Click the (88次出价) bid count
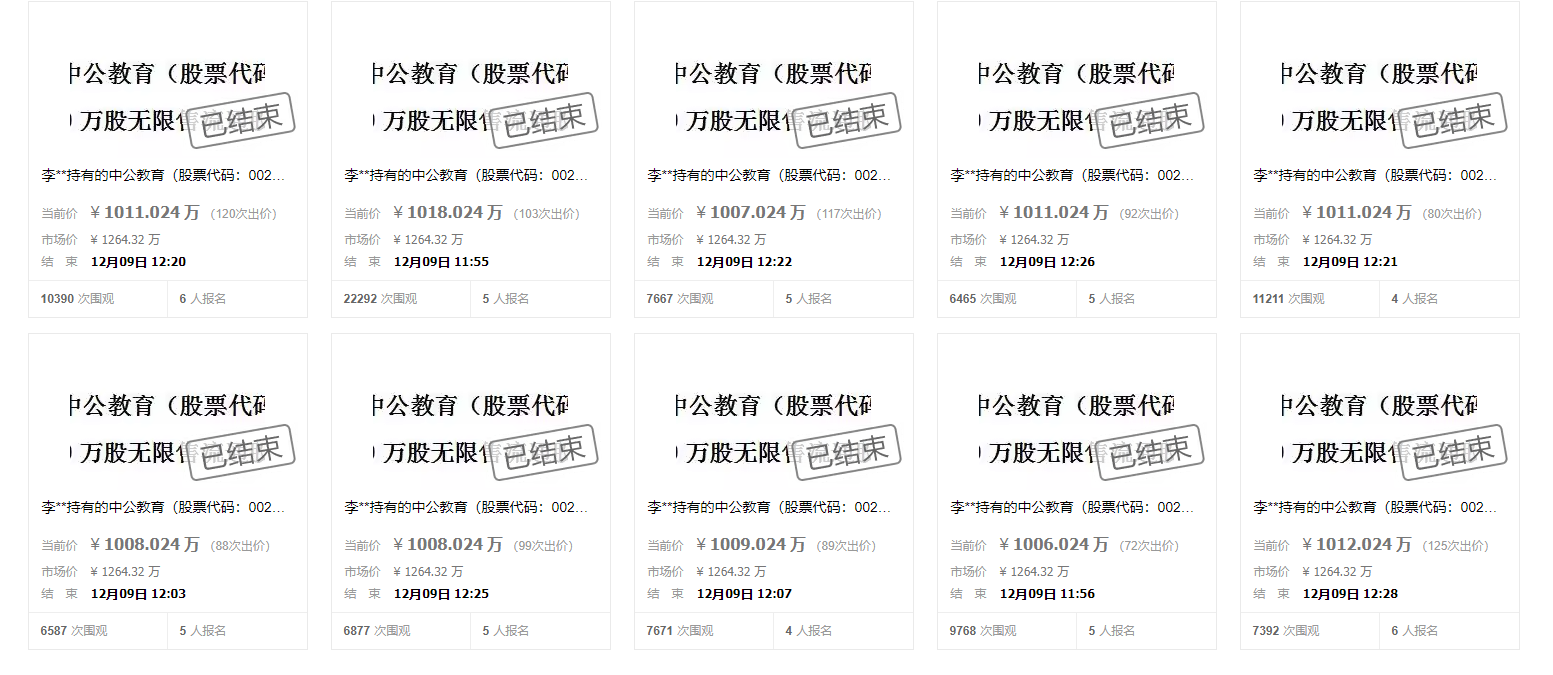The height and width of the screenshot is (675, 1553). tap(240, 546)
